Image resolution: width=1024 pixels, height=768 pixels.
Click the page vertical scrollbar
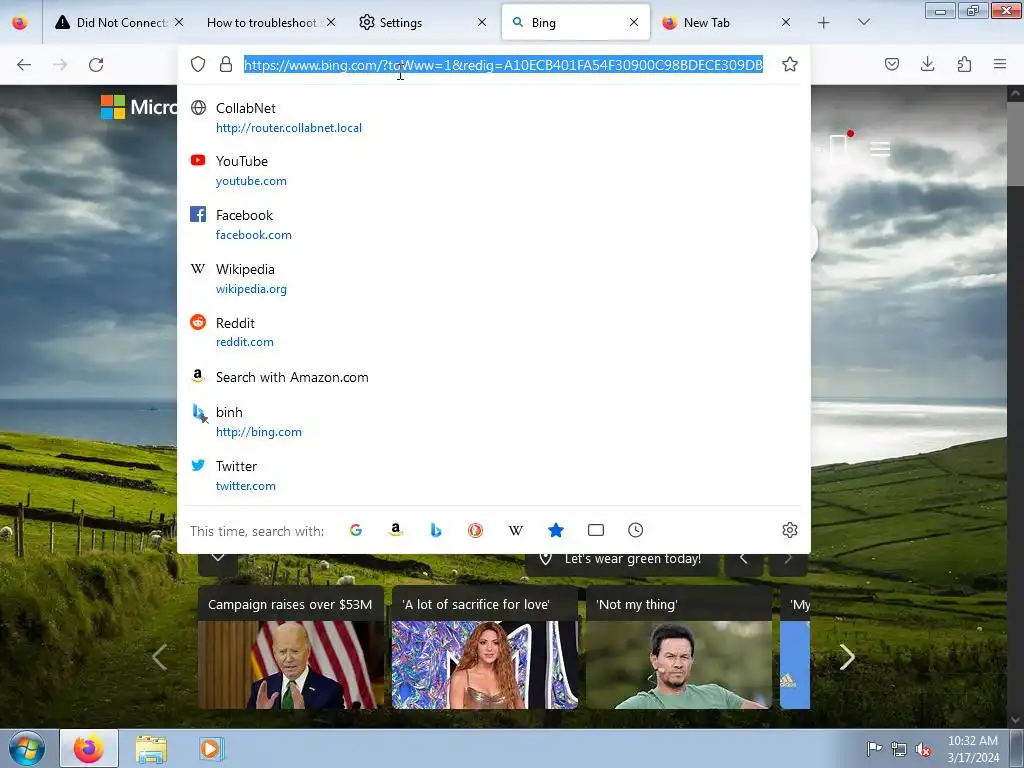point(1015,405)
